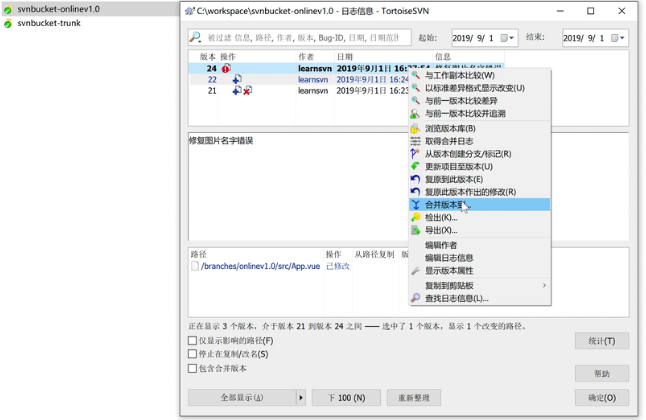Image resolution: width=646 pixels, height=420 pixels.
Task: Click the 起始 date value 2019/9/1
Action: [x=473, y=38]
